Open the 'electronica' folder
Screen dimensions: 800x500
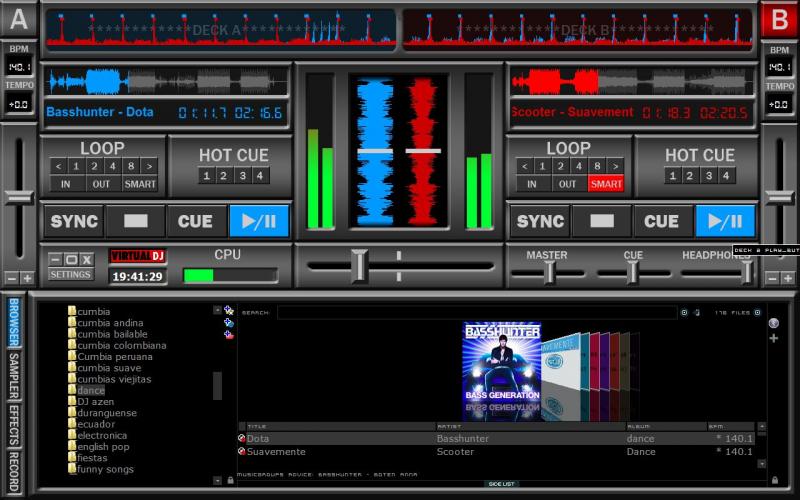(x=102, y=435)
